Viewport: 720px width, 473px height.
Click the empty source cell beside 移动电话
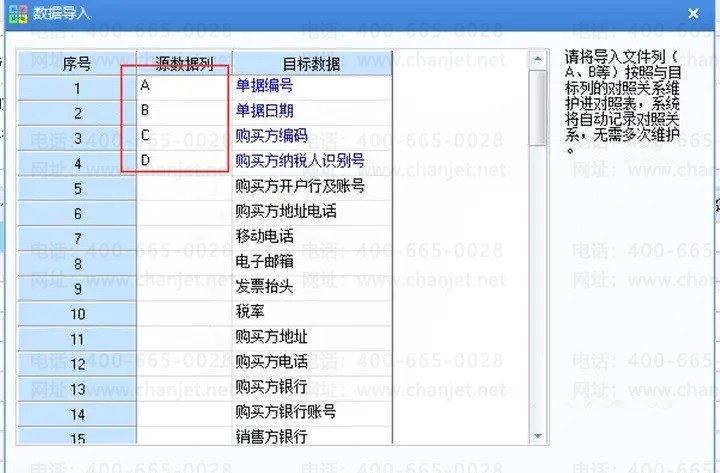tap(185, 237)
